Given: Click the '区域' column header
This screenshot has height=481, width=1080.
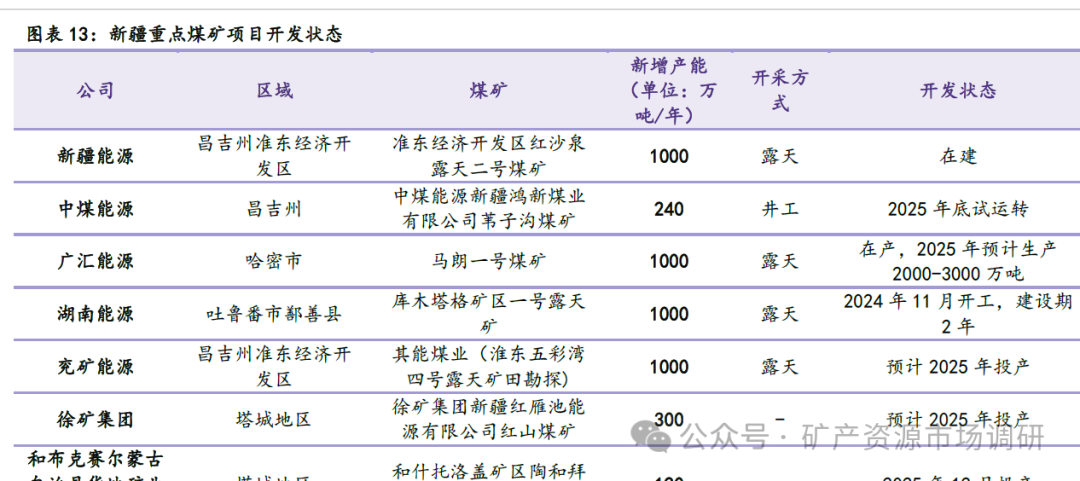Looking at the screenshot, I should (x=274, y=90).
